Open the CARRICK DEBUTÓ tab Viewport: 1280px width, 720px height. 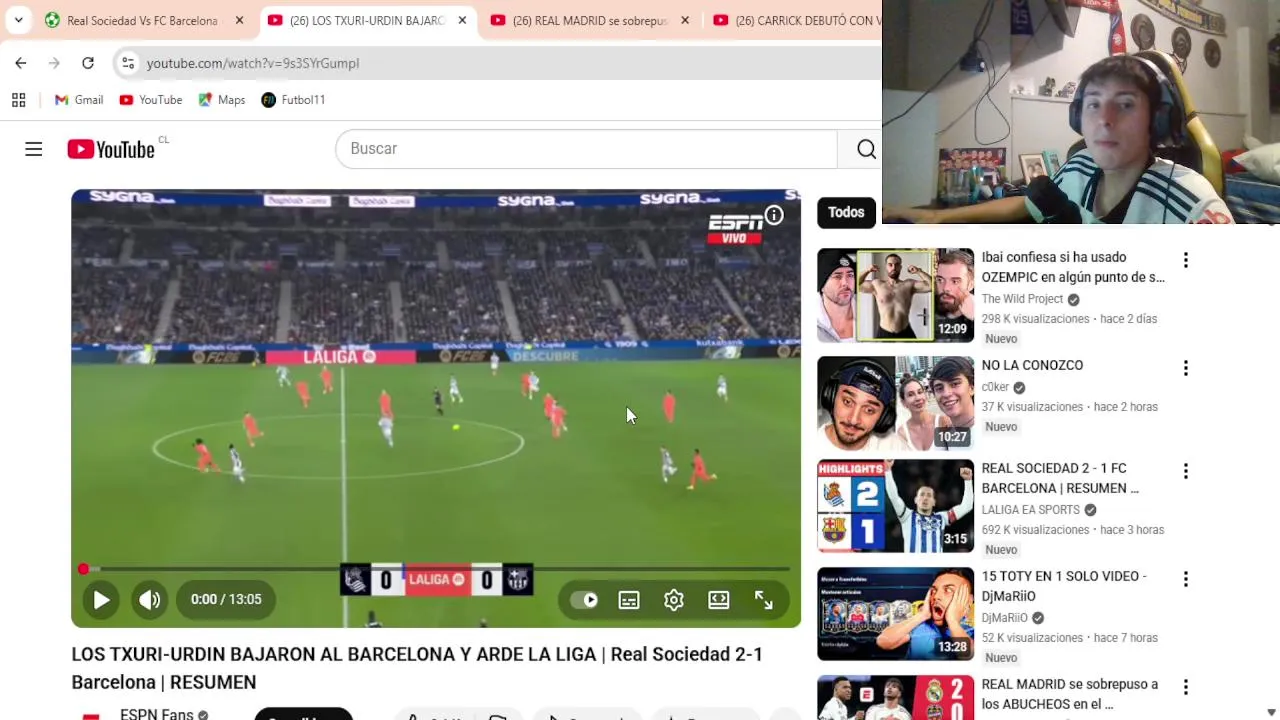pyautogui.click(x=797, y=21)
